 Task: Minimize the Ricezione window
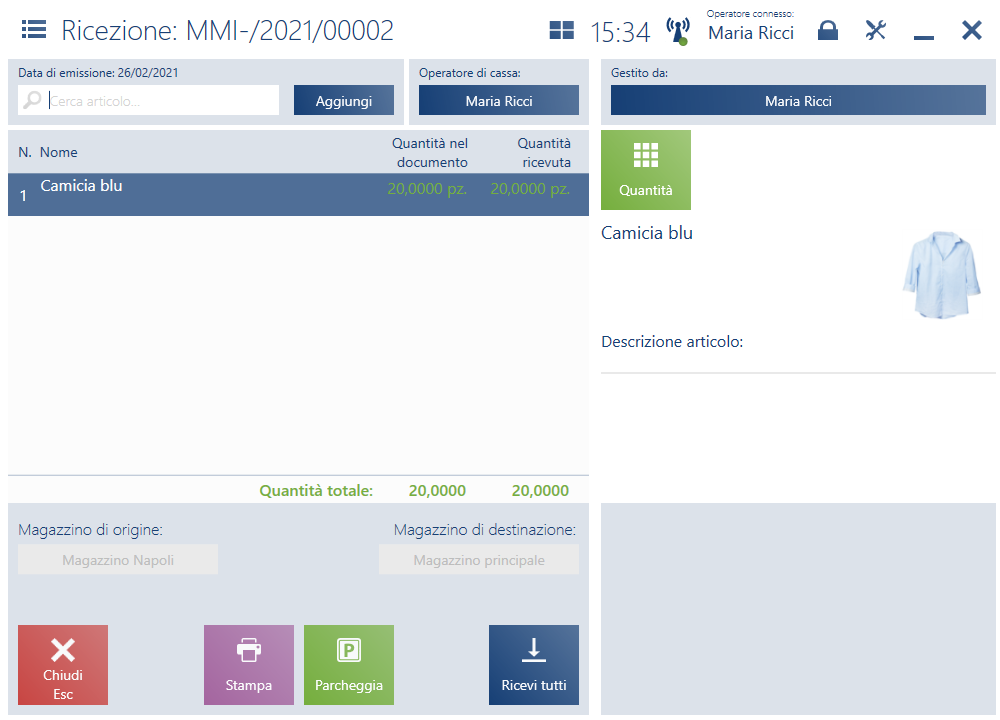(x=923, y=38)
